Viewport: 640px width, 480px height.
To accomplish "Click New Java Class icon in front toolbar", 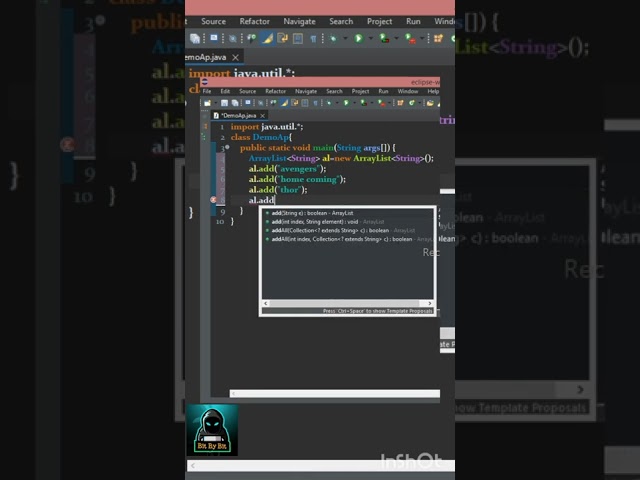I will 412,103.
